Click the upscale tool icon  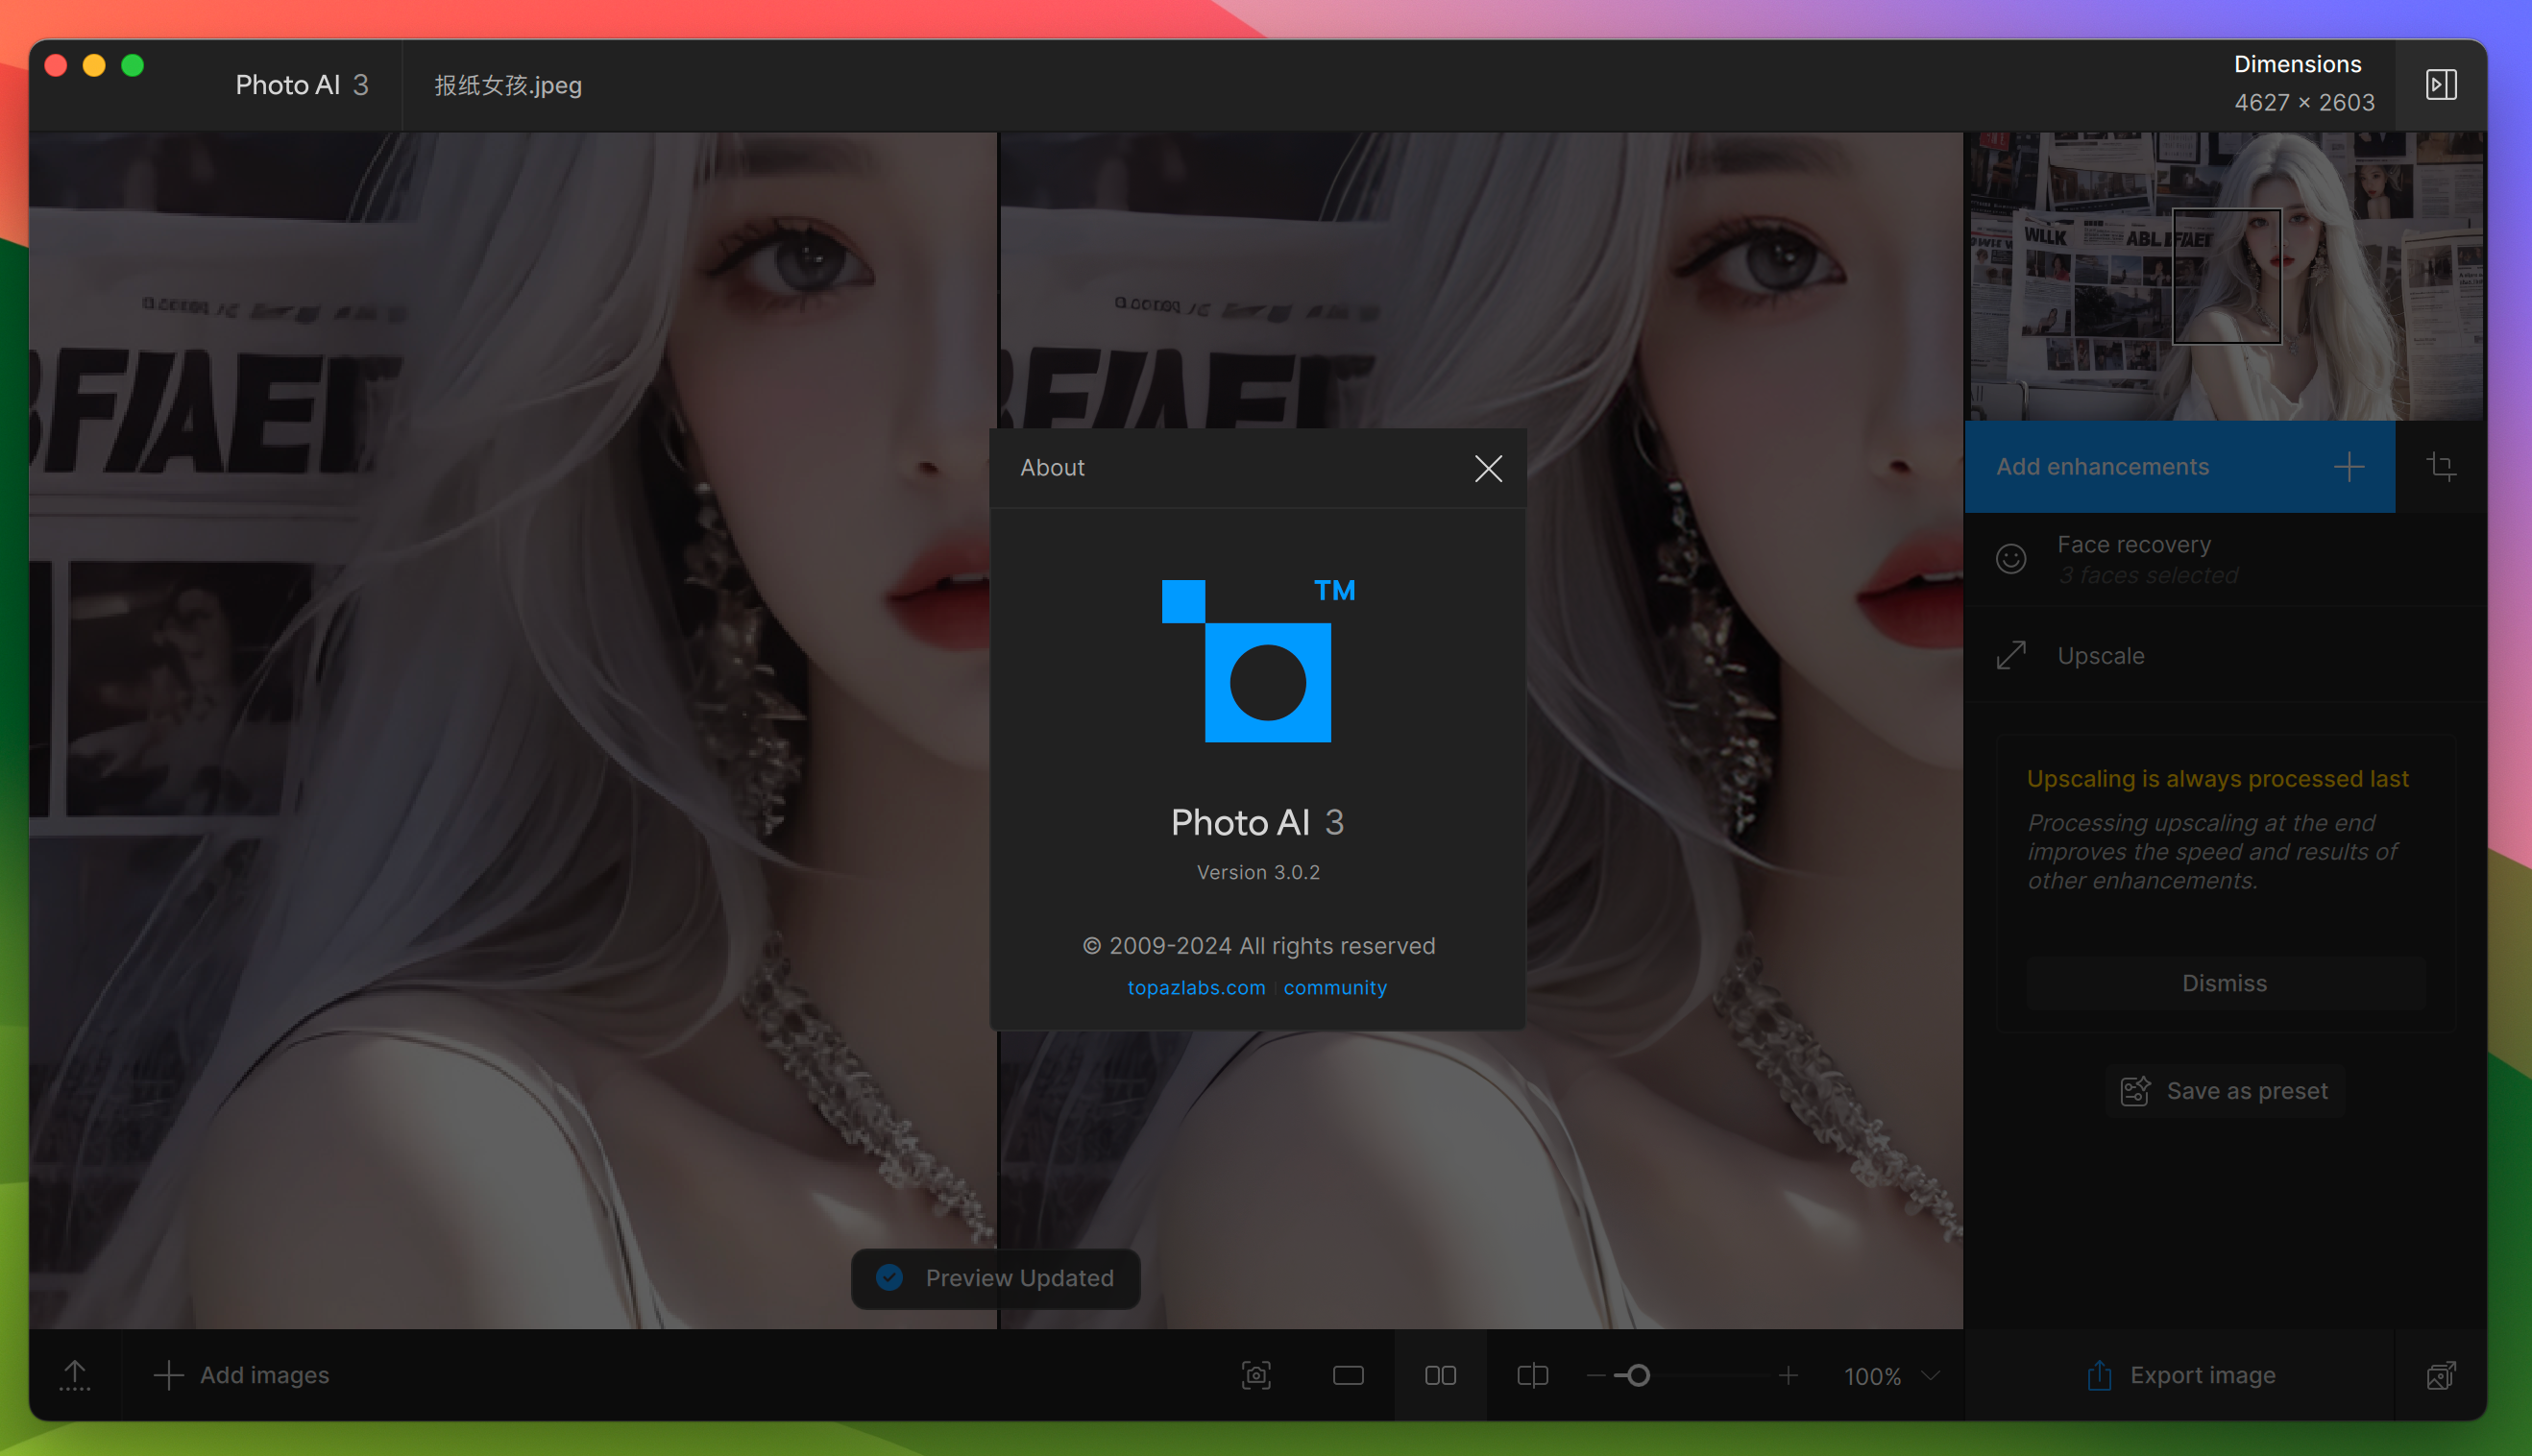pyautogui.click(x=2010, y=654)
